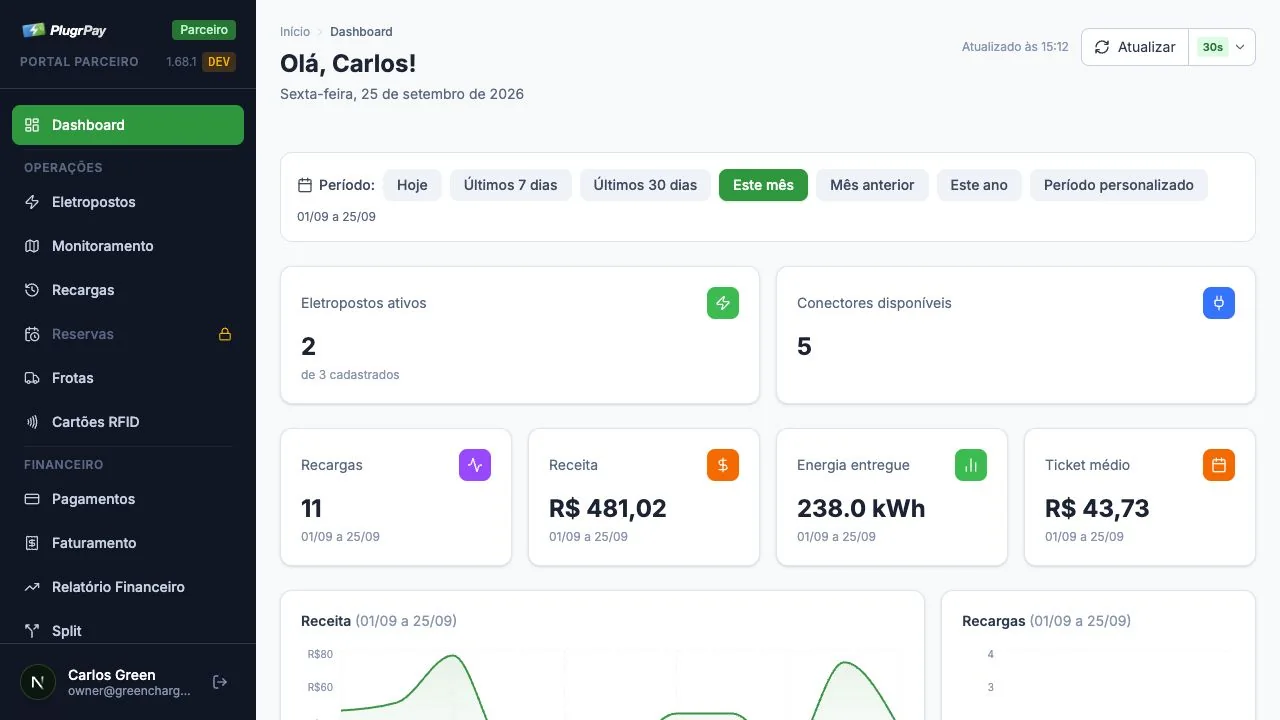Go to Recargas in the sidebar

click(x=128, y=290)
